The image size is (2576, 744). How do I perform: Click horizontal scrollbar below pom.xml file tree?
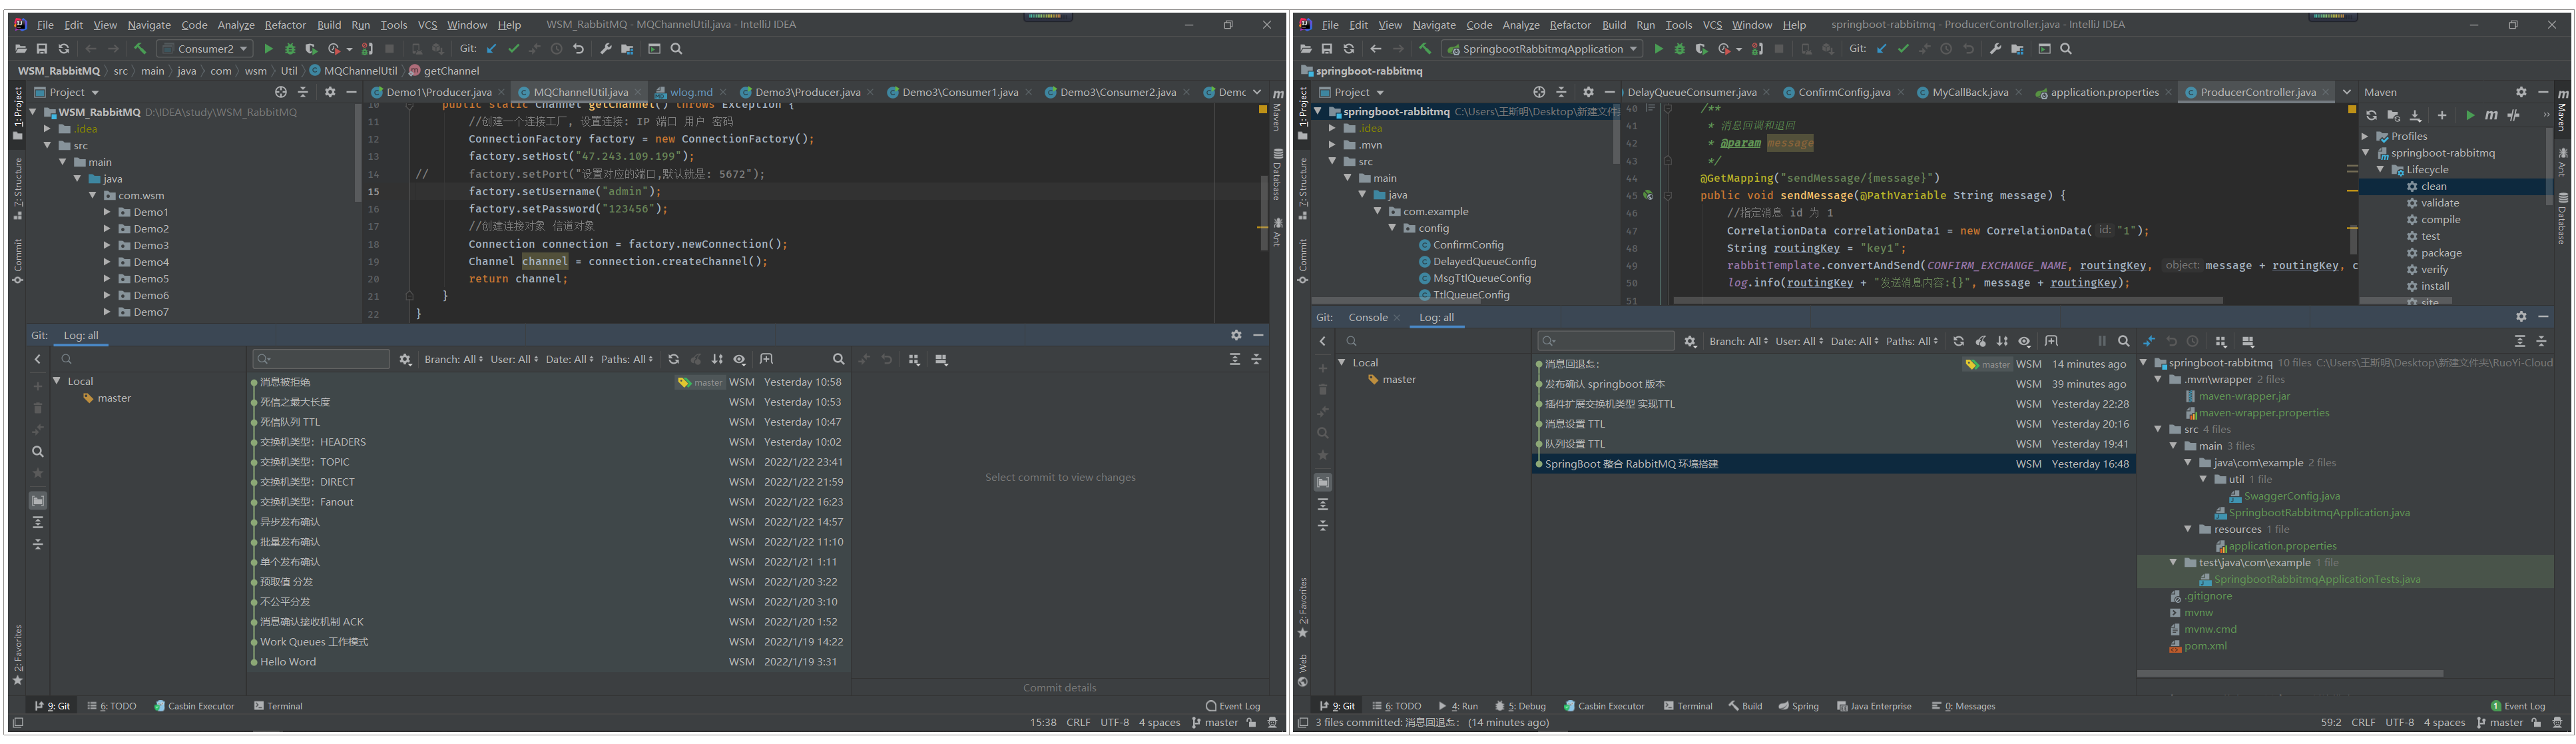[2290, 674]
